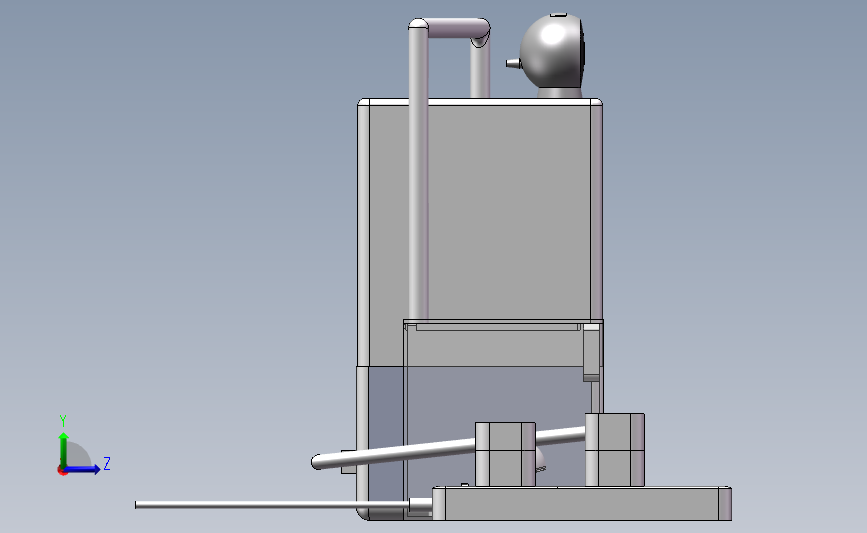Image resolution: width=867 pixels, height=533 pixels.
Task: Select the left square block on the base plate
Action: (505, 454)
